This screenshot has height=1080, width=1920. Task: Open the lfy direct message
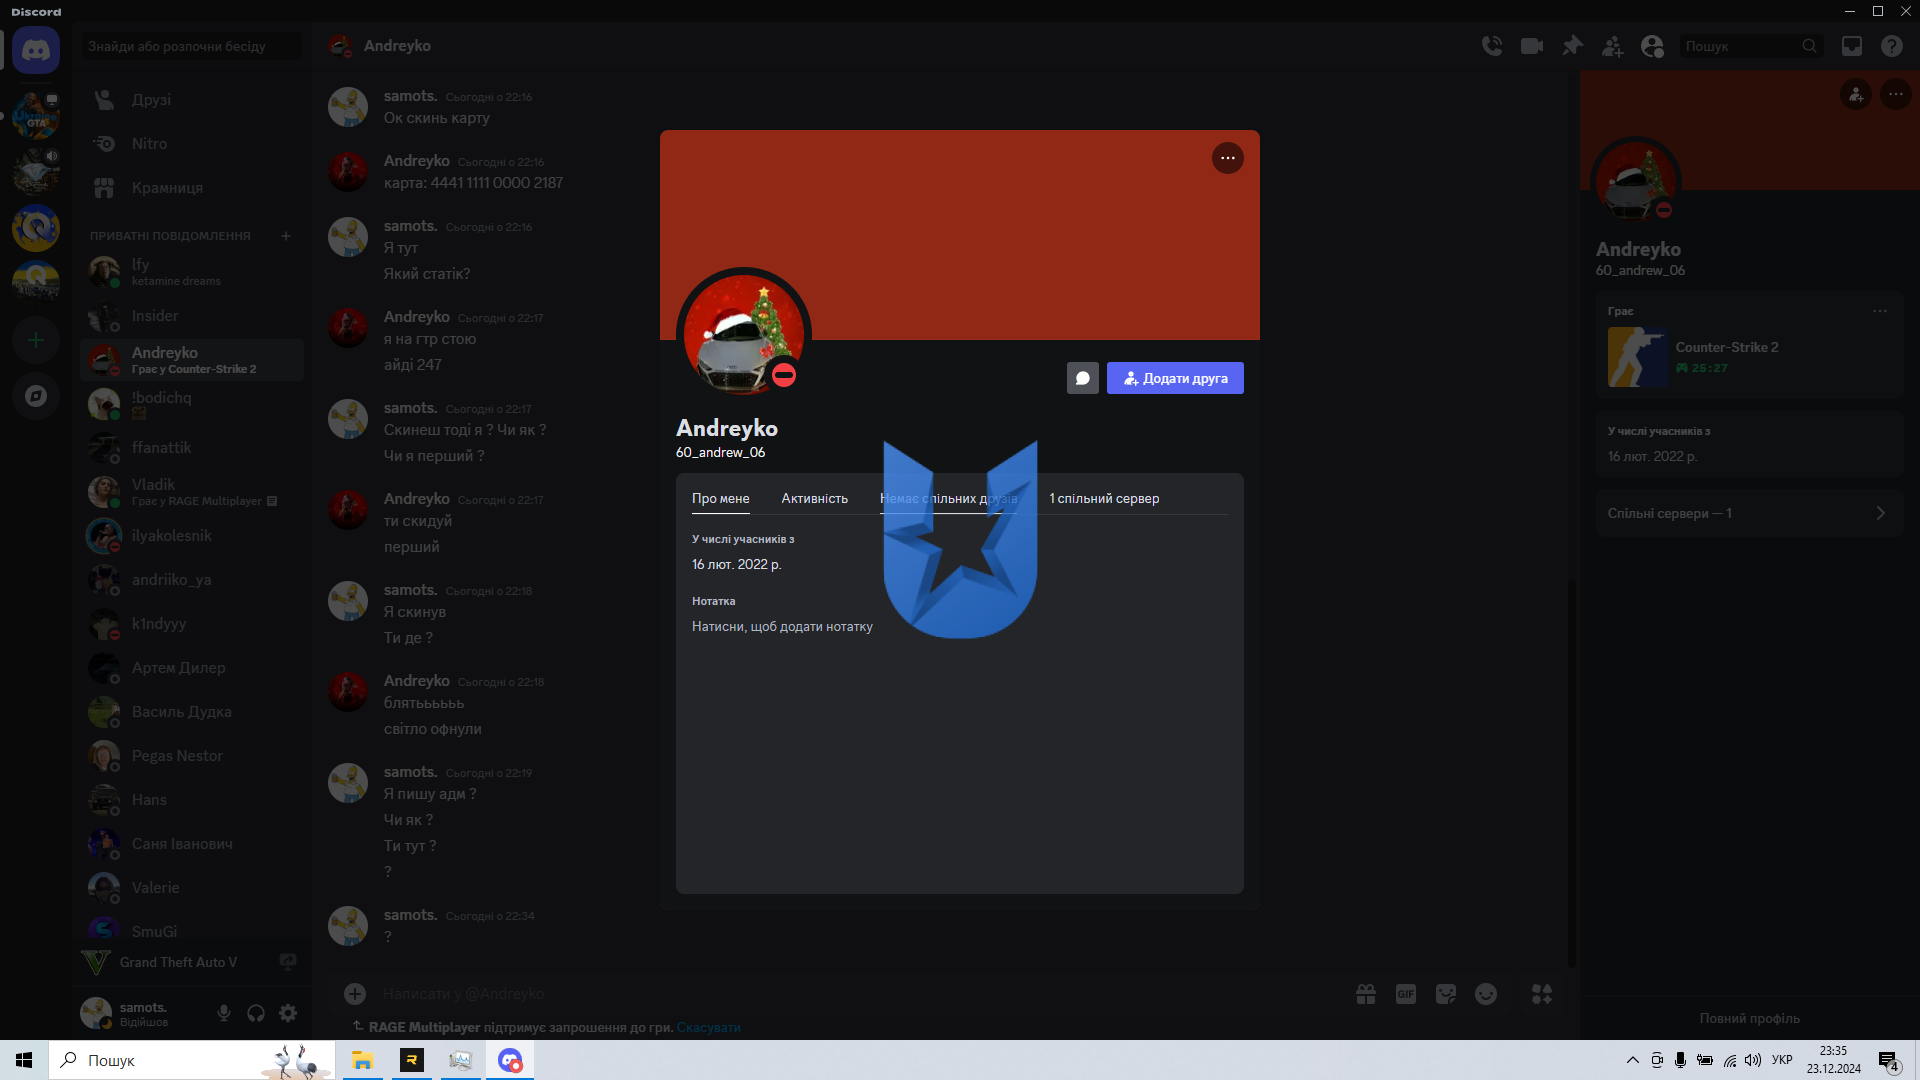[x=191, y=271]
